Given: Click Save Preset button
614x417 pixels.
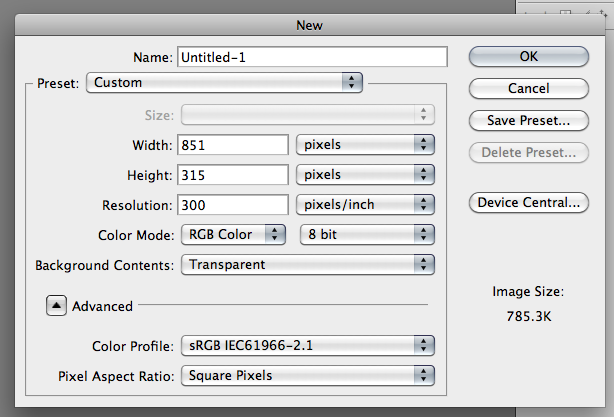Looking at the screenshot, I should 529,121.
